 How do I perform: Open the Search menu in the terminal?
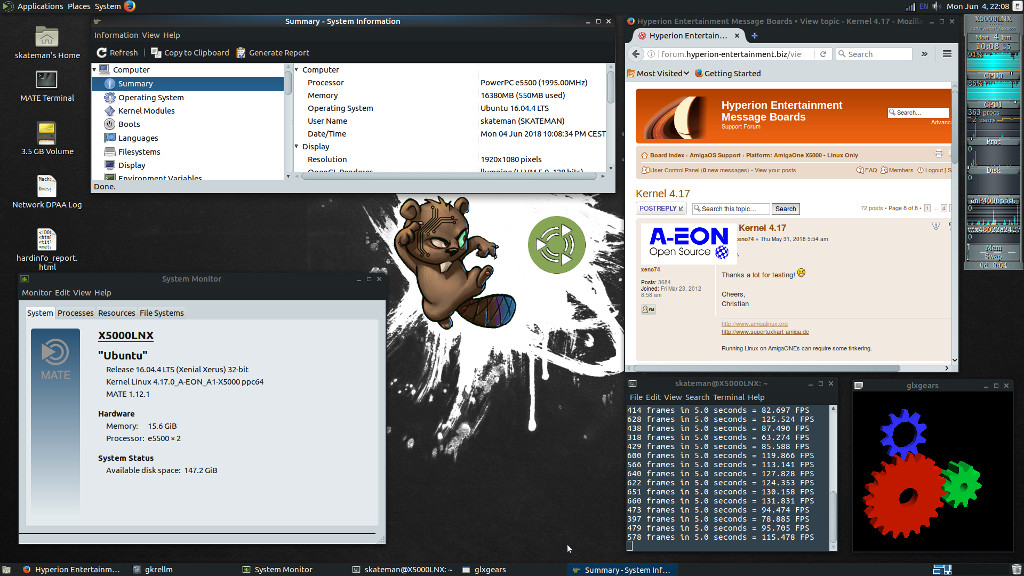(x=697, y=397)
